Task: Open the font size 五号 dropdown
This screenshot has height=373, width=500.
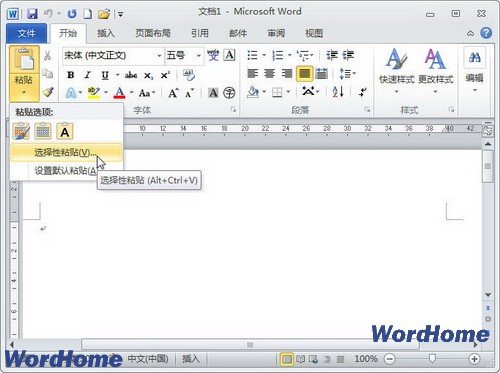Action: tap(199, 55)
